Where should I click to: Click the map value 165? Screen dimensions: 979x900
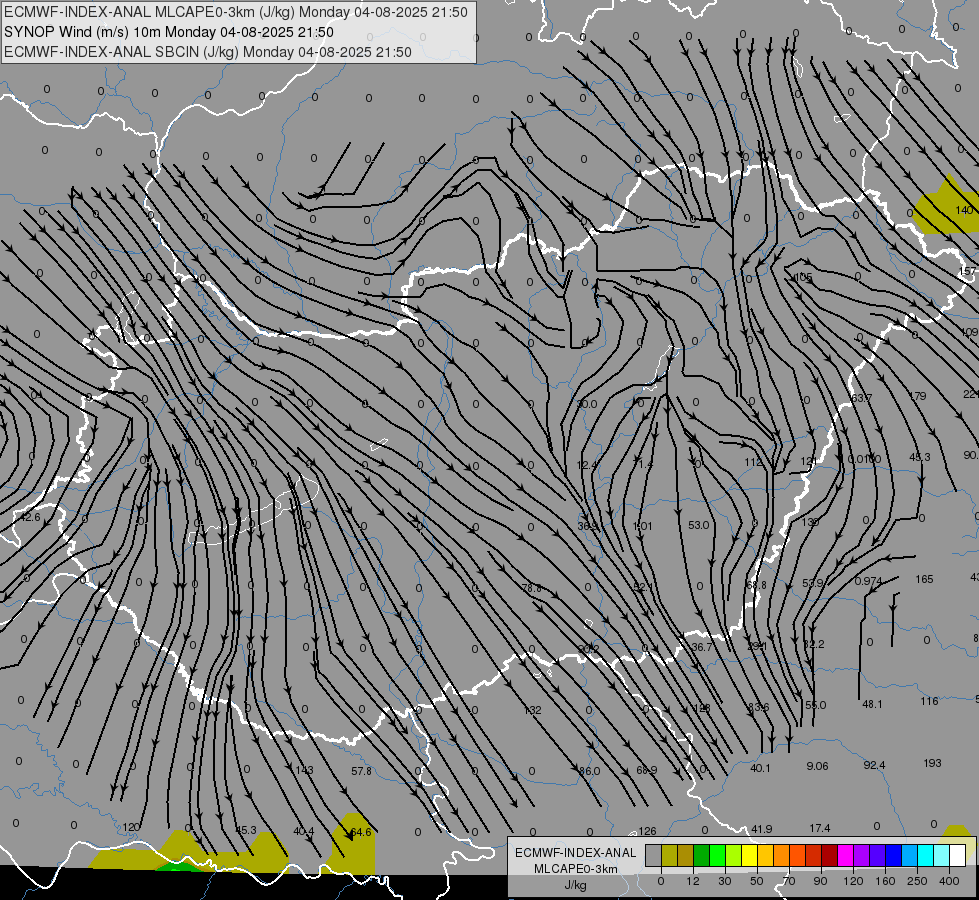coord(924,579)
